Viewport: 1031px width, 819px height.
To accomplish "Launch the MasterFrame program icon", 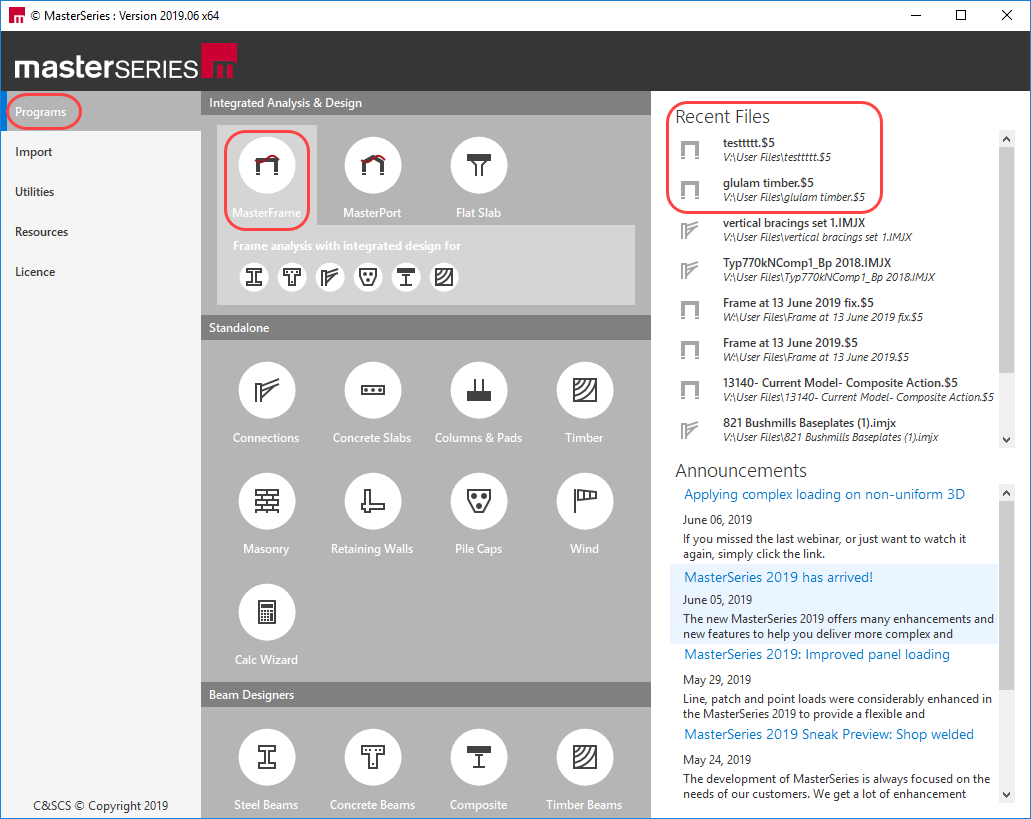I will coord(266,166).
